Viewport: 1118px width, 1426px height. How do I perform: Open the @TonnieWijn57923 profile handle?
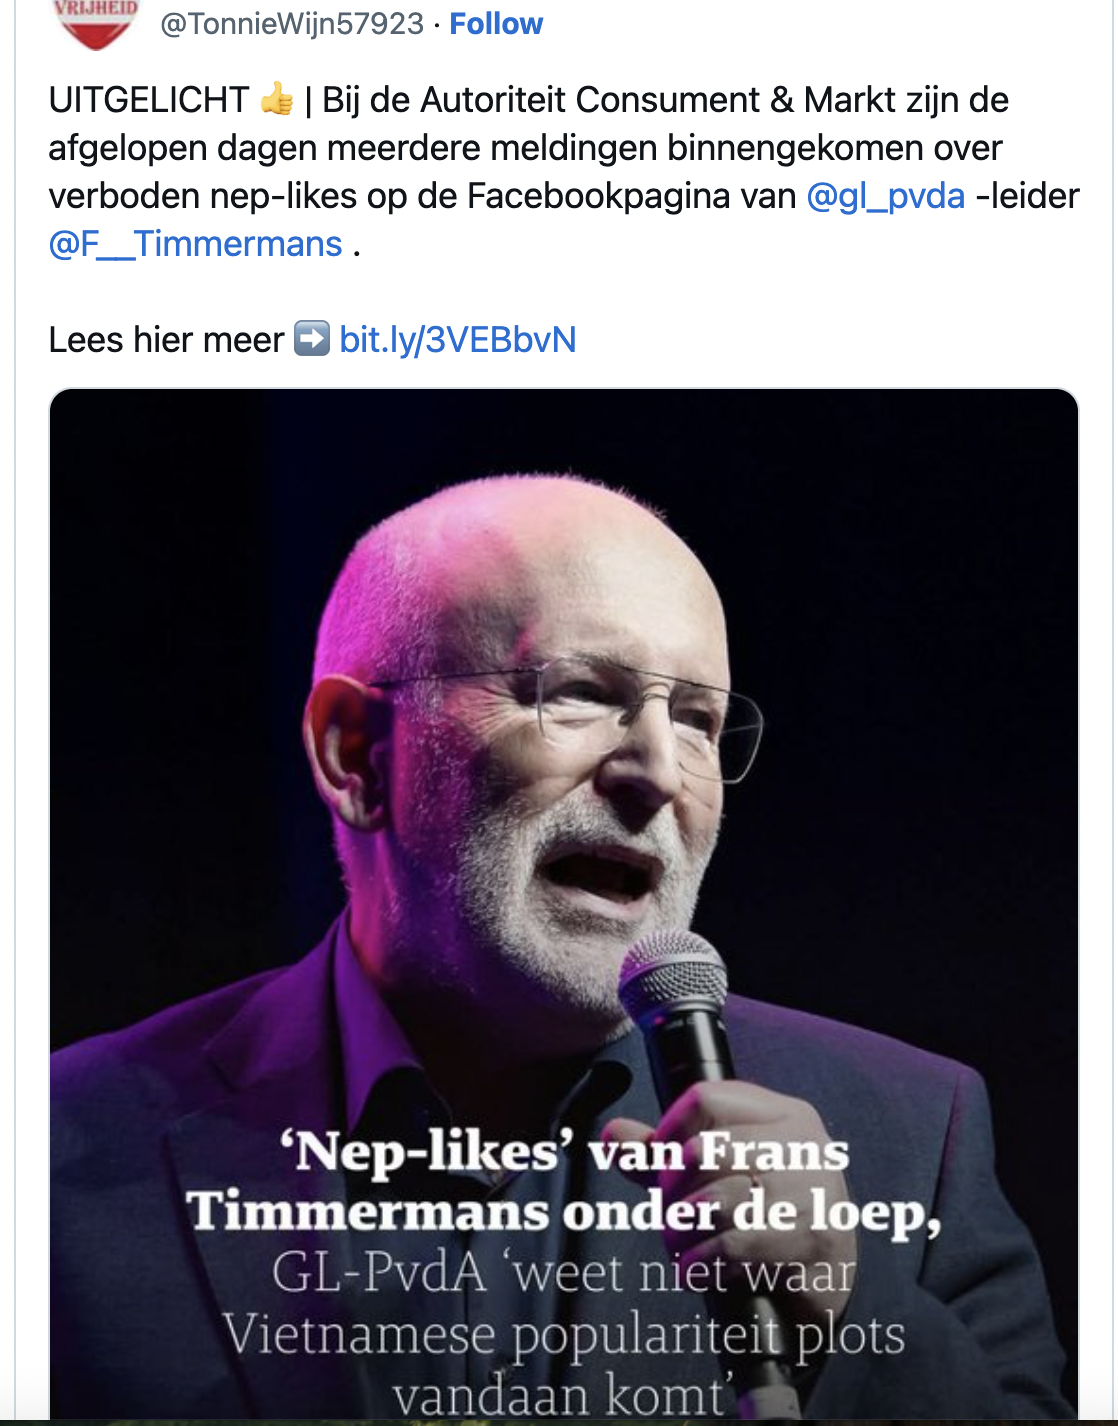coord(292,24)
